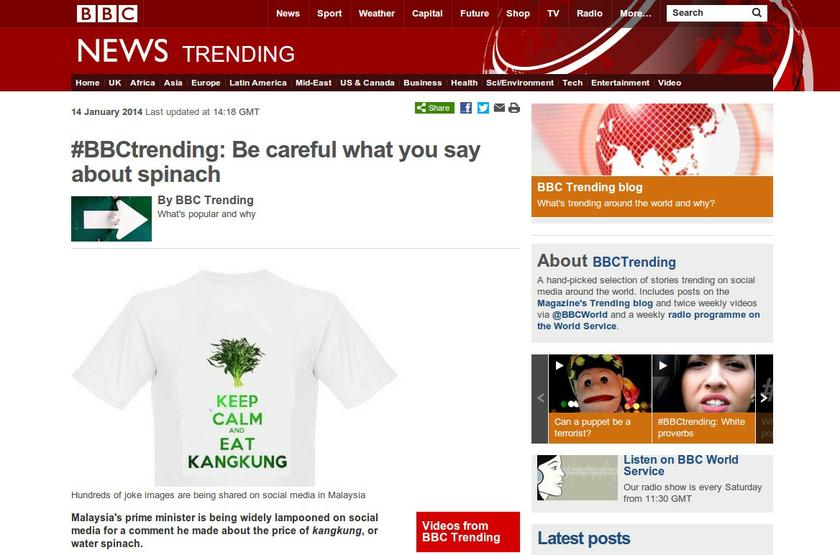Viewport: 840px width, 555px height.
Task: Print page using printer icon
Action: [514, 108]
